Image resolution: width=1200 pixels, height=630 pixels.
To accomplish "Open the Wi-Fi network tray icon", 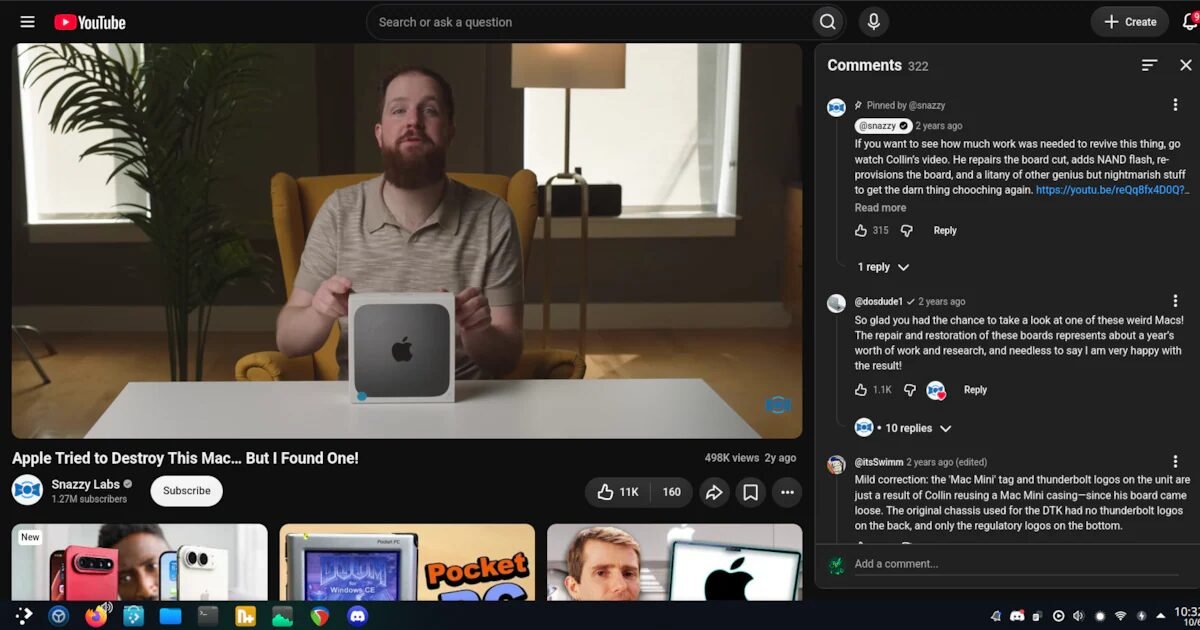I will 1121,616.
